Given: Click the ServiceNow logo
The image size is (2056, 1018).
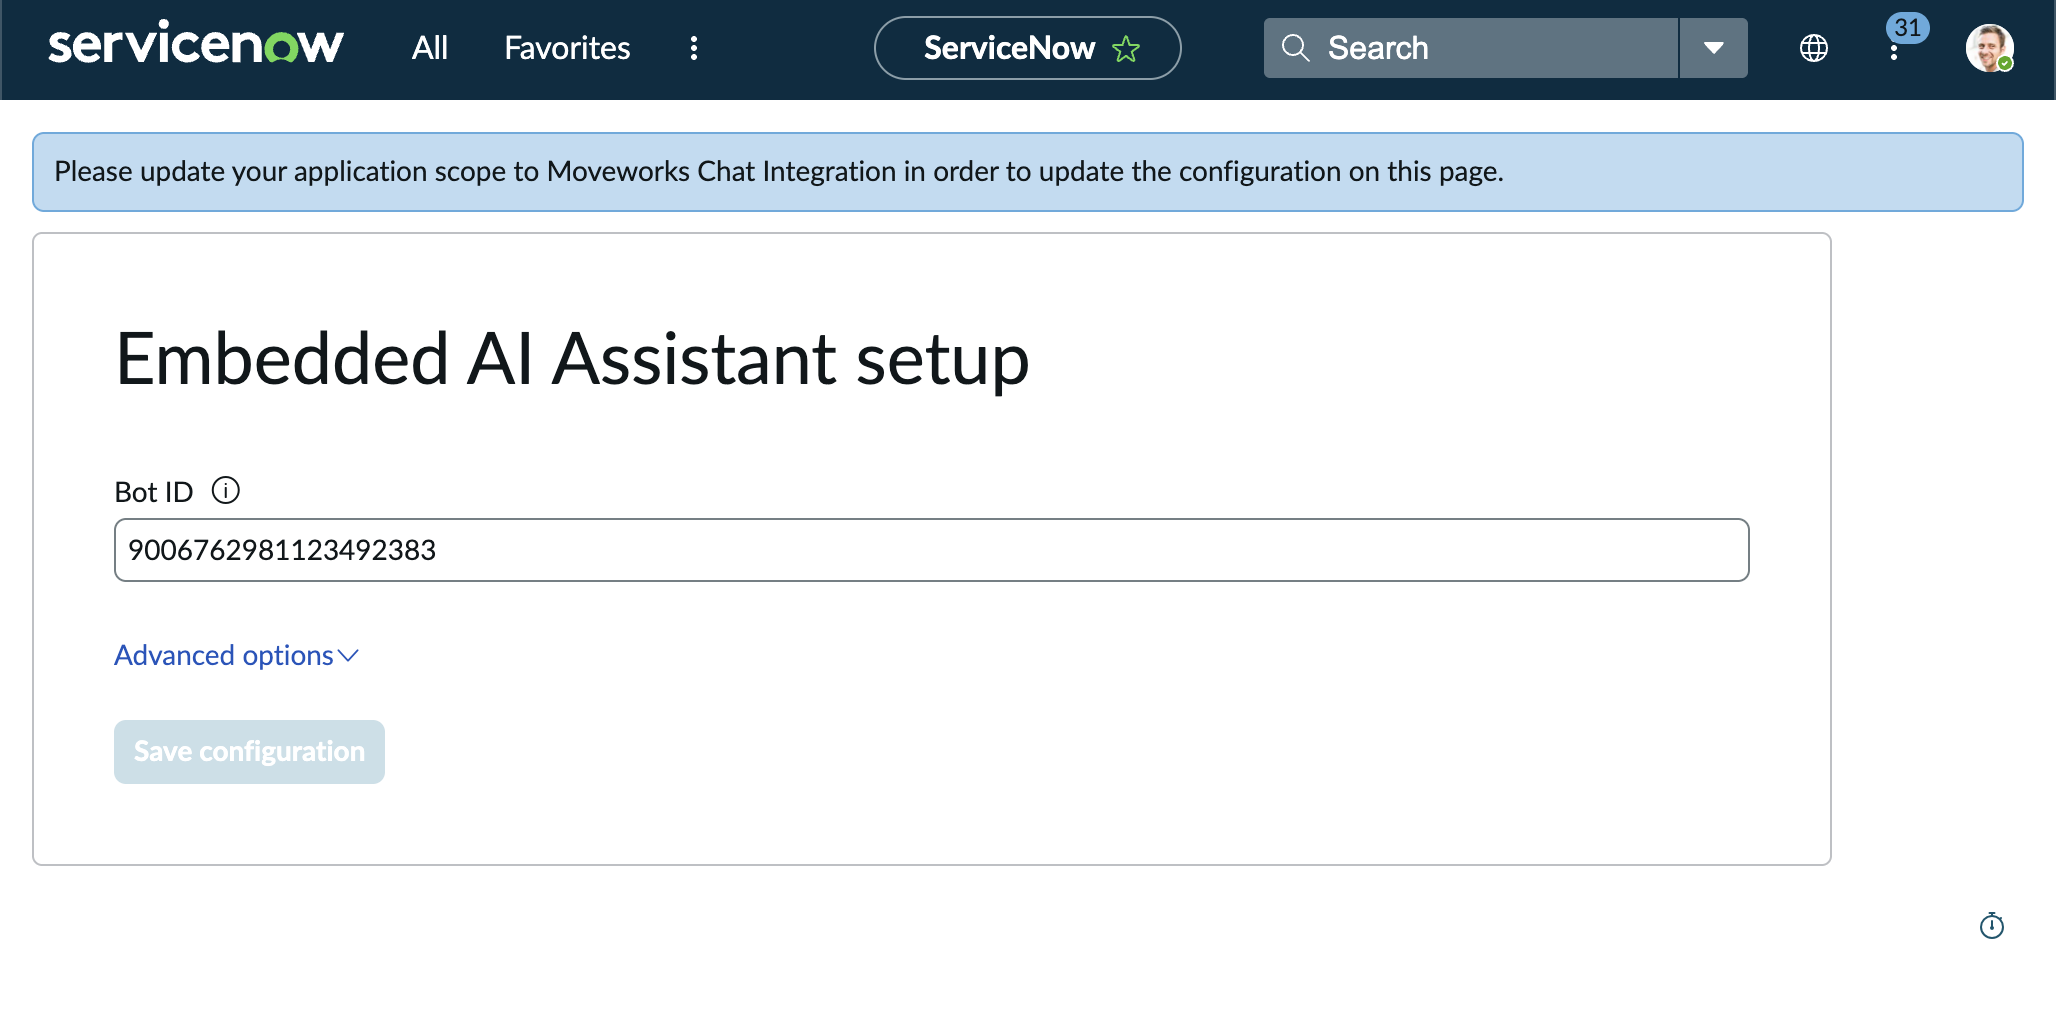Looking at the screenshot, I should point(196,46).
